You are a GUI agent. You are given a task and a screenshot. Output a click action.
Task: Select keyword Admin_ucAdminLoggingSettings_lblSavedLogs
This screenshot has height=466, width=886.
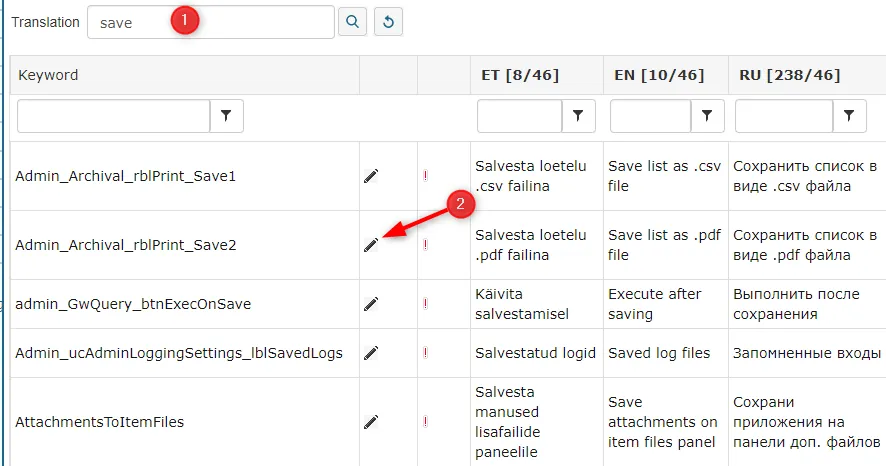pyautogui.click(x=179, y=353)
